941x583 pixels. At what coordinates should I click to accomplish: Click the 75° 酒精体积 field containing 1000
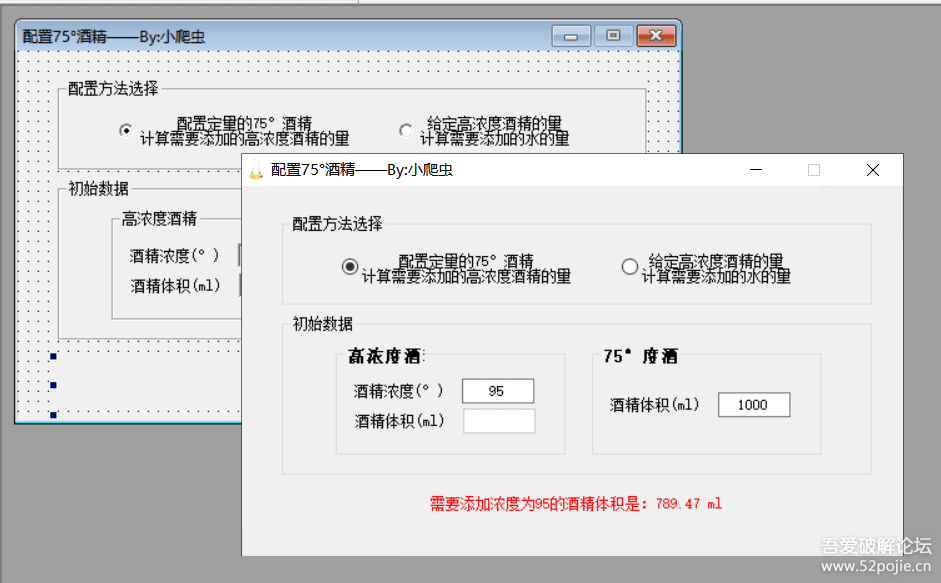tap(754, 405)
